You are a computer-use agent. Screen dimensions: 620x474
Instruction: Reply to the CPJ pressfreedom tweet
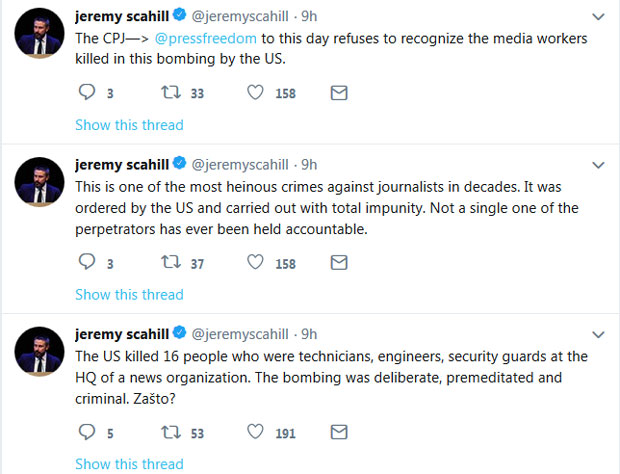point(86,93)
